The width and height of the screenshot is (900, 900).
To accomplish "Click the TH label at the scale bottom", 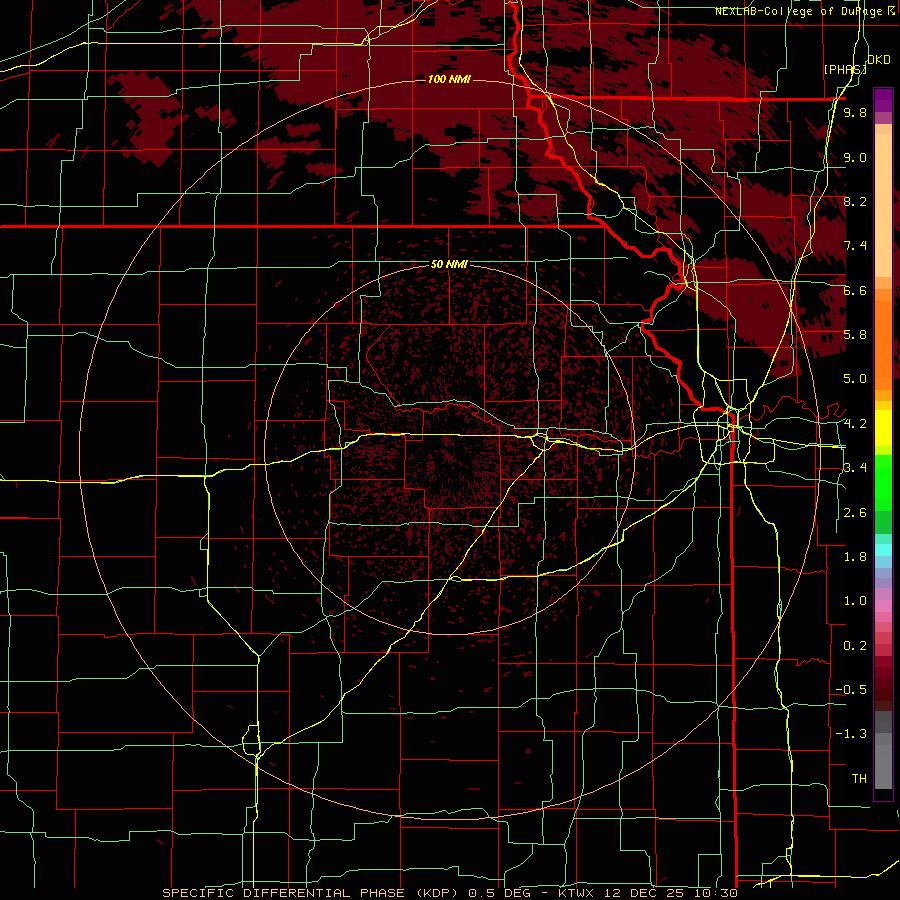I will [x=859, y=779].
